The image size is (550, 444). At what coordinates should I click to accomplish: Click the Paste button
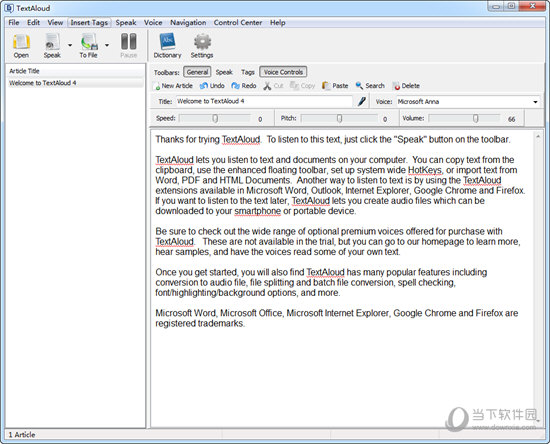pos(335,86)
